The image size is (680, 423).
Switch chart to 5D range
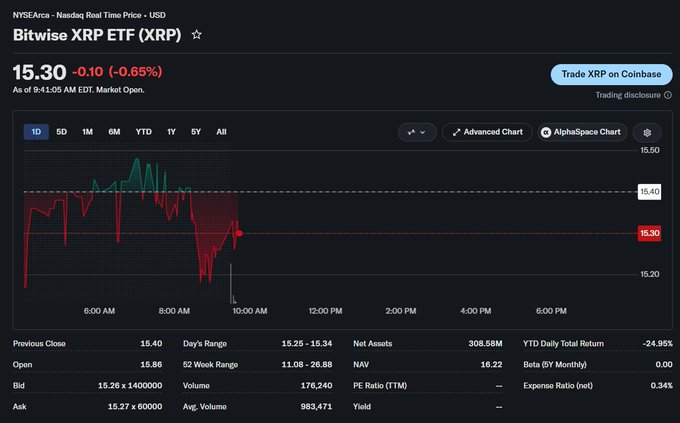[62, 132]
